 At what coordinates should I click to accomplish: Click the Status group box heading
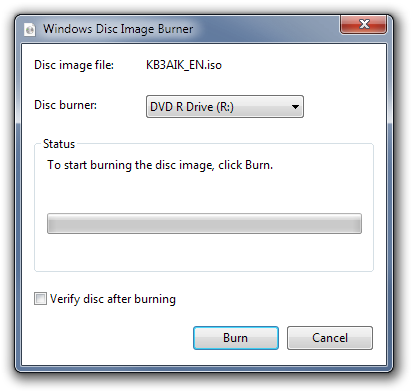click(59, 144)
